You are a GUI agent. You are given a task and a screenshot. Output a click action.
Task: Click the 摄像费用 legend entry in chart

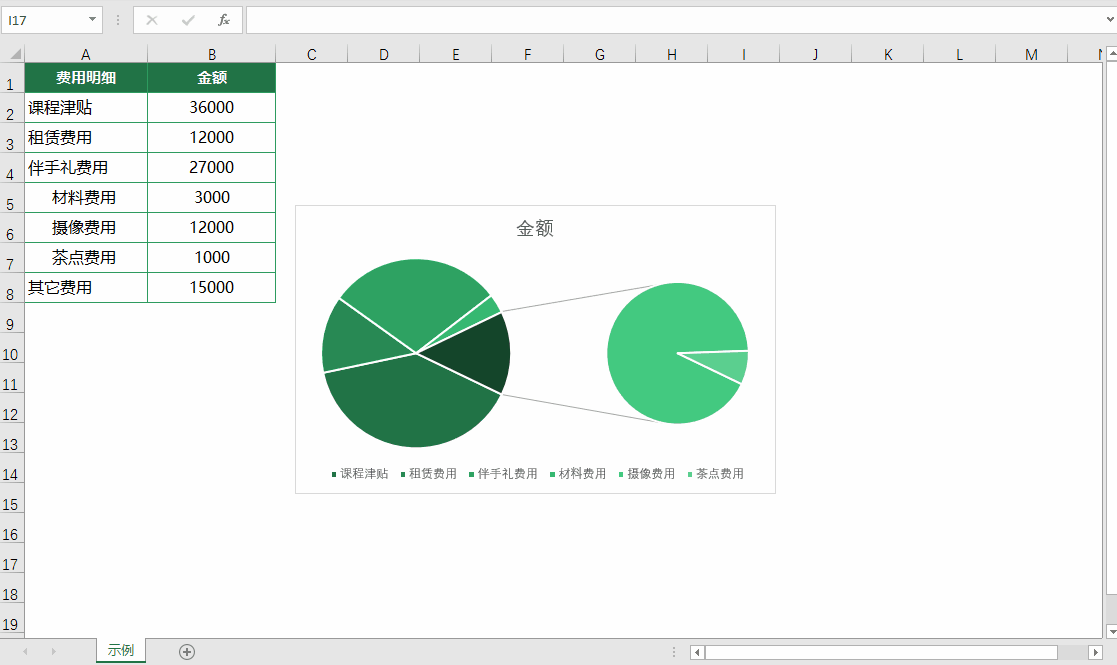[647, 473]
